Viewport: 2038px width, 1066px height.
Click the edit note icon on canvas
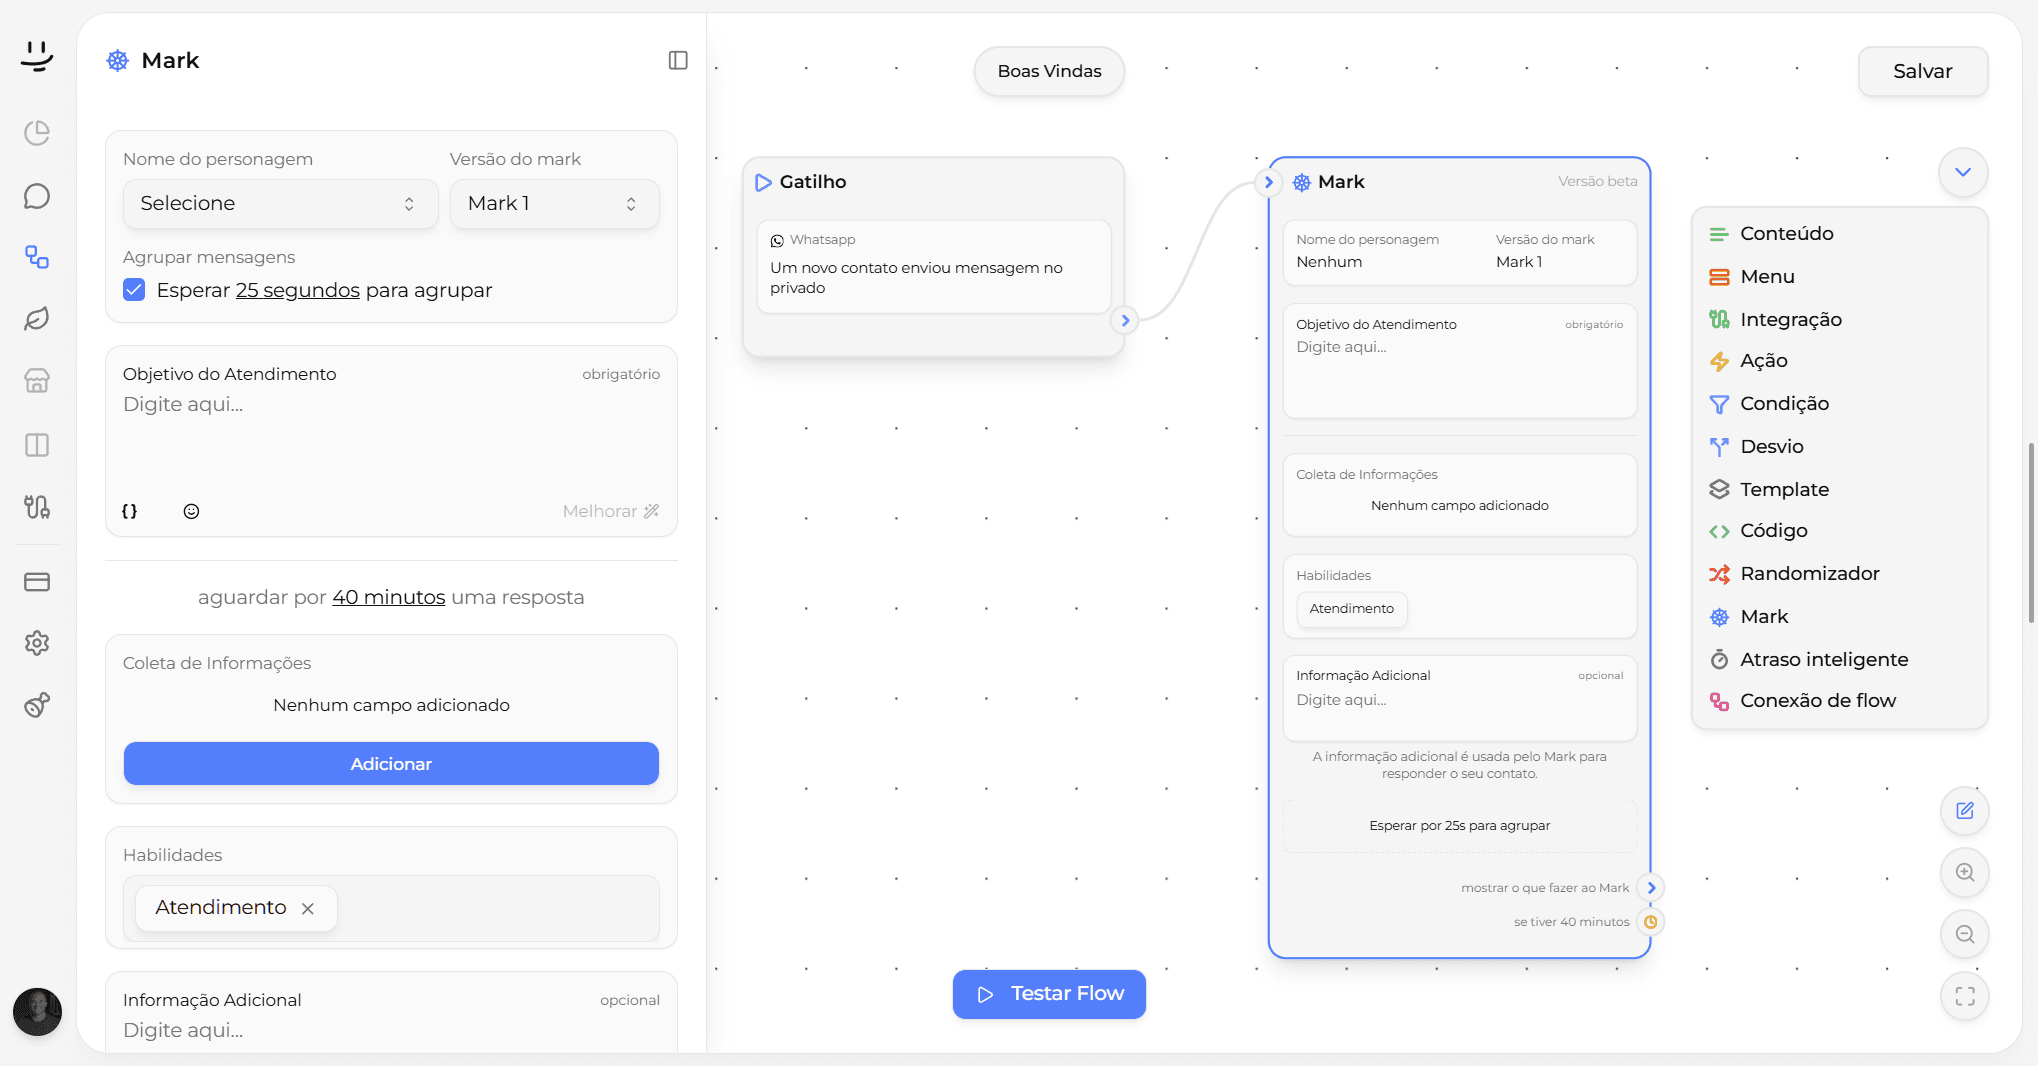[1965, 811]
